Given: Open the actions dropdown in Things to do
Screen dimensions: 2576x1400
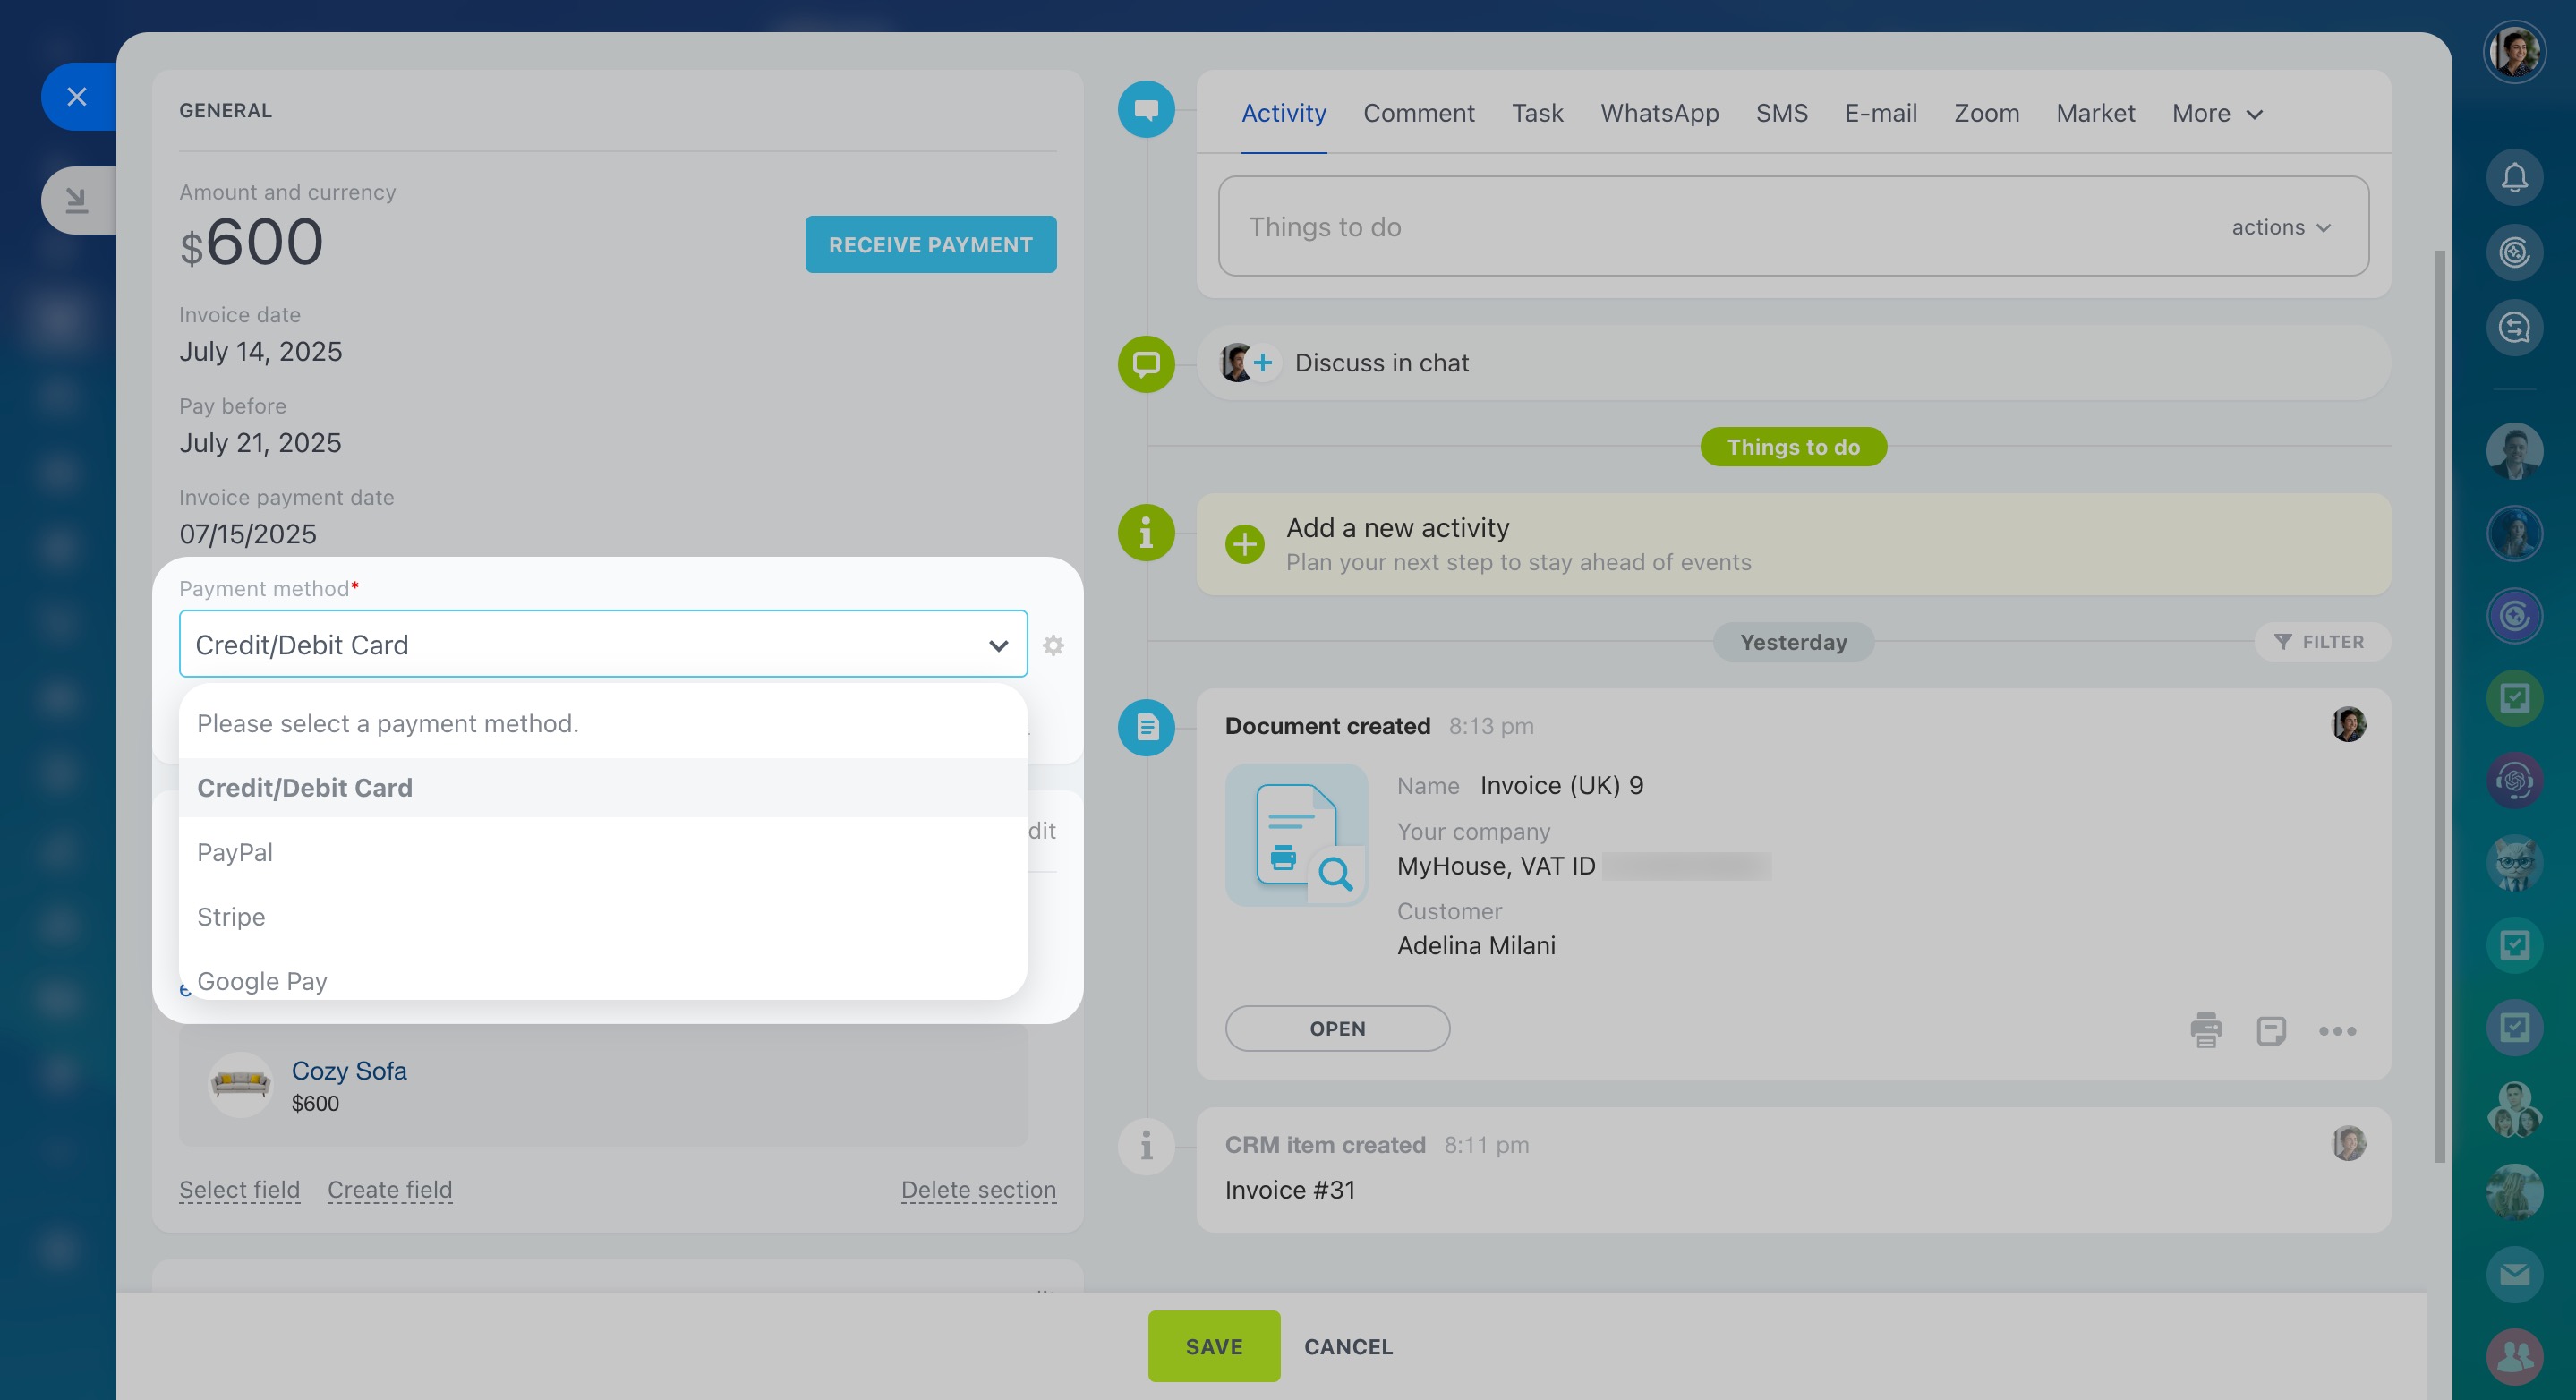Looking at the screenshot, I should (x=2280, y=227).
